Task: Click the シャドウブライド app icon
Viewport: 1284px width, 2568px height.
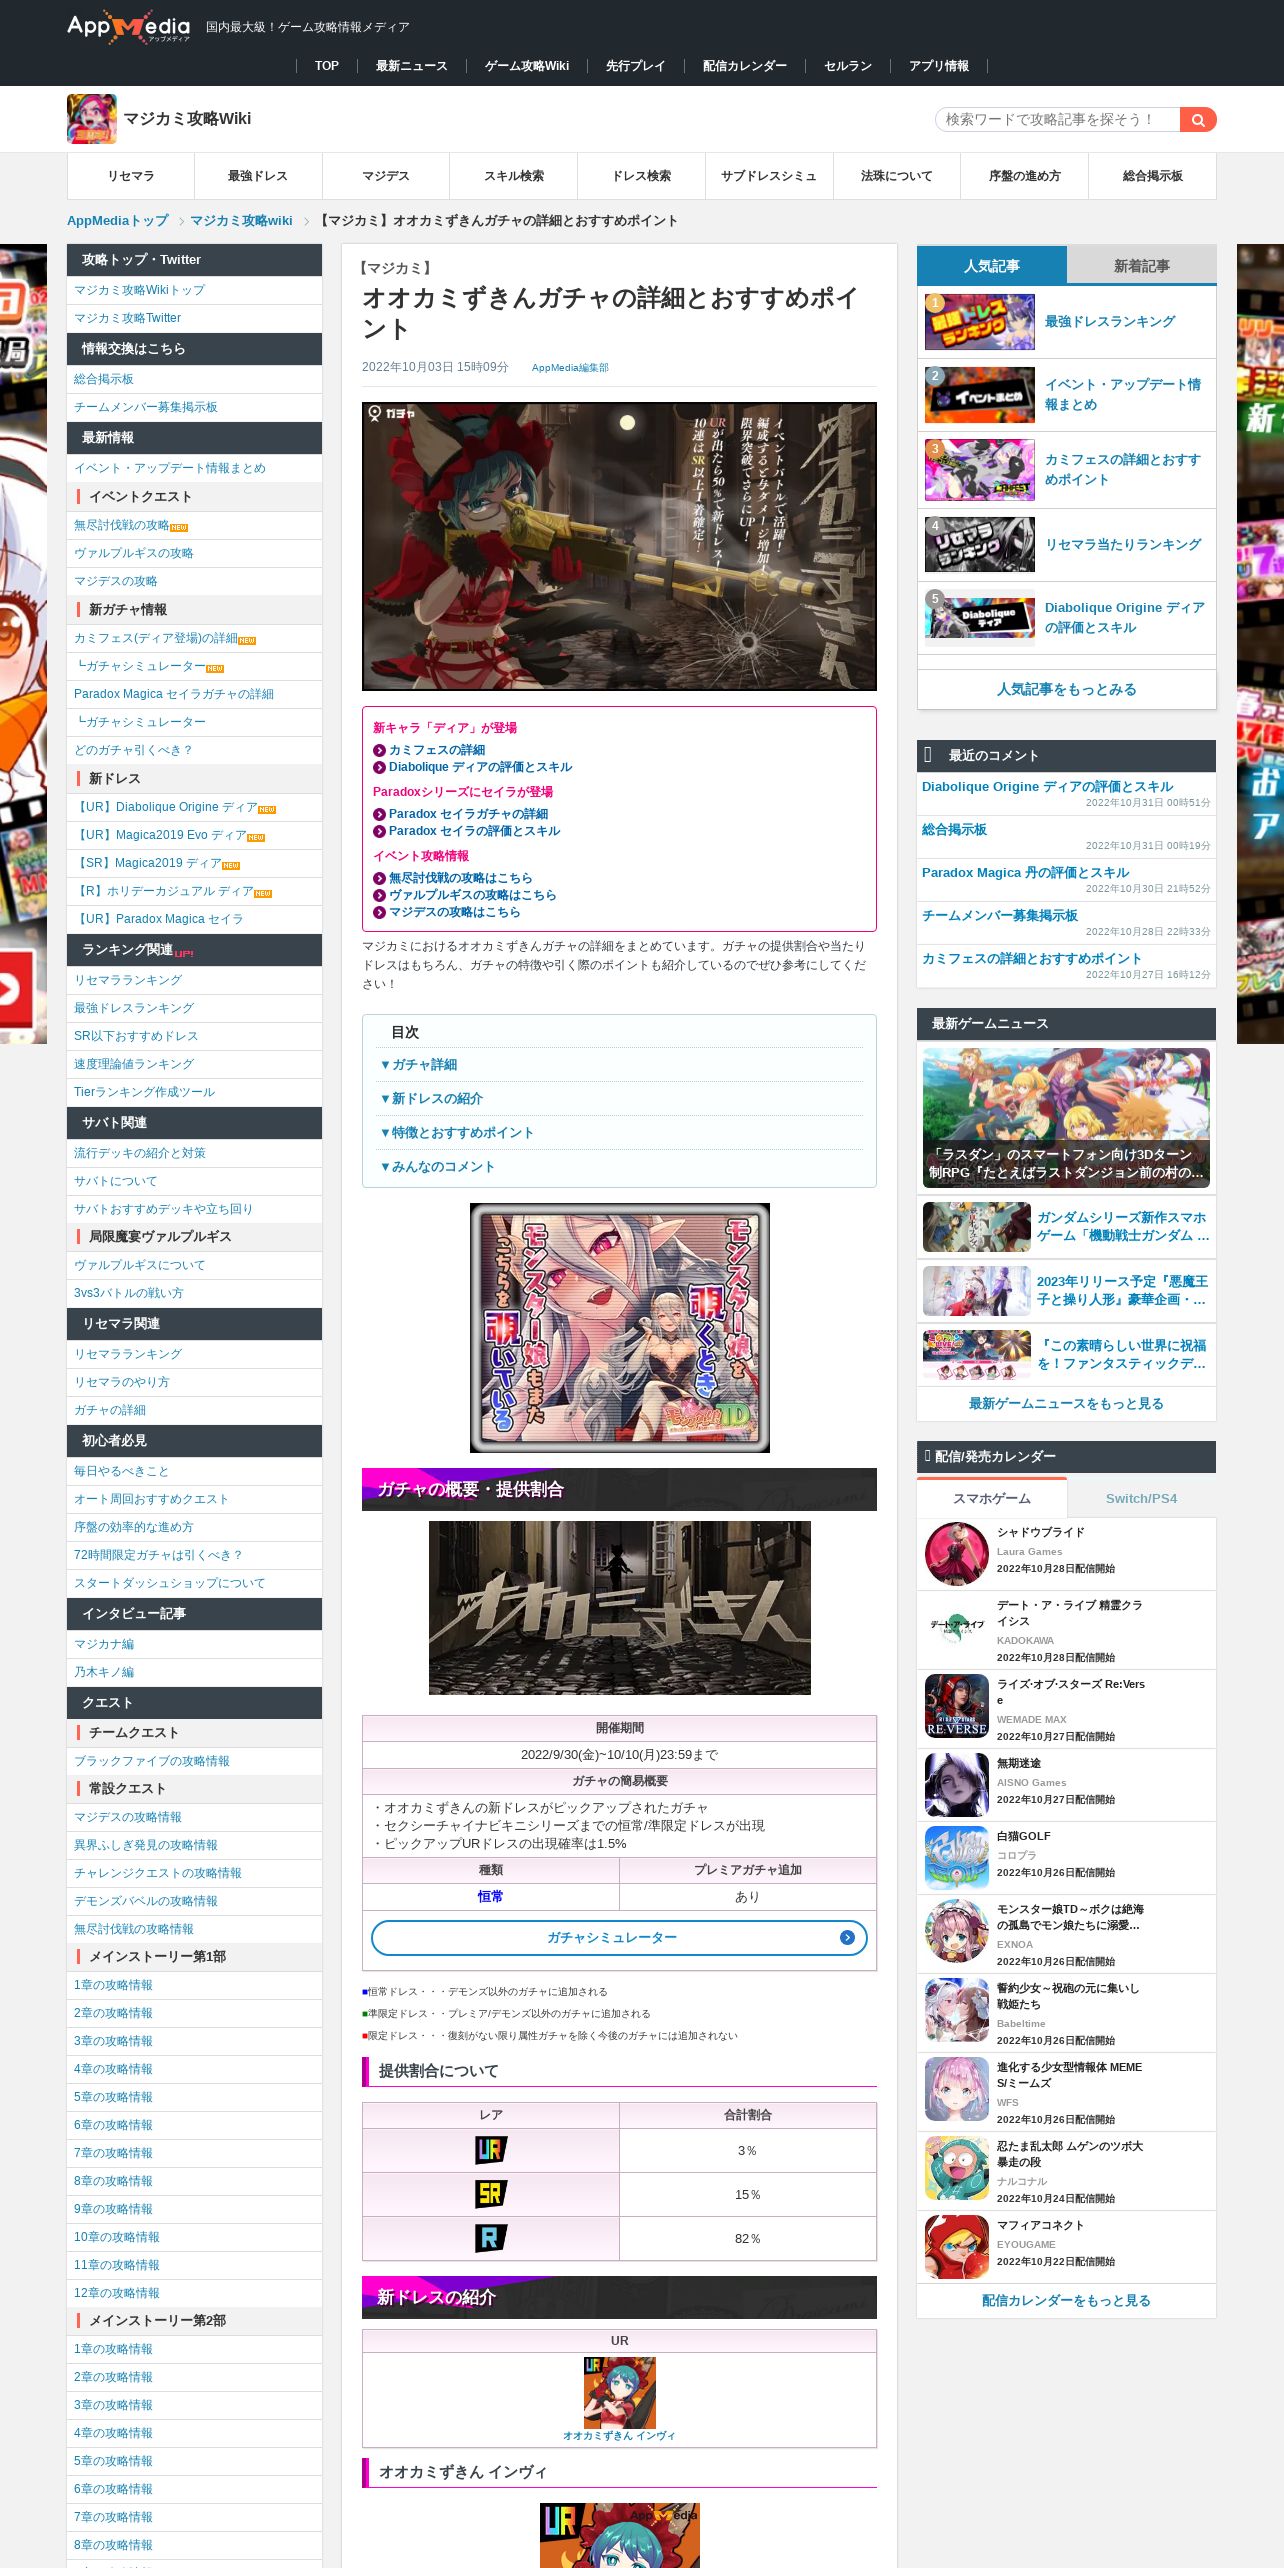Action: point(957,1554)
